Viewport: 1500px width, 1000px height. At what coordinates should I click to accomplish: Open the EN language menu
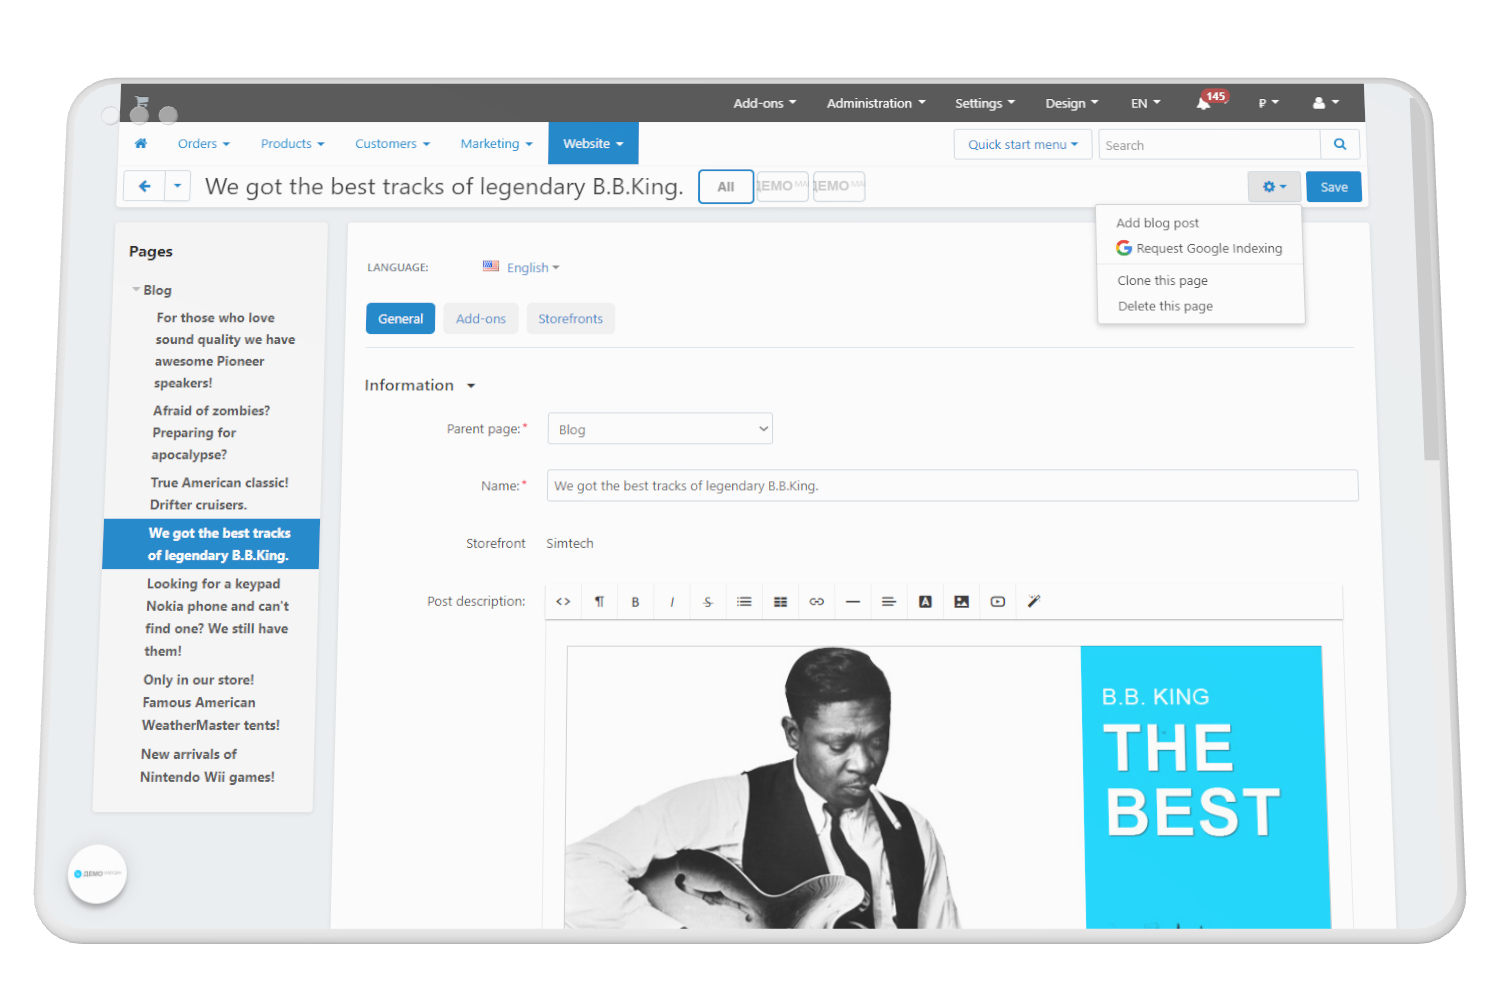point(1146,103)
